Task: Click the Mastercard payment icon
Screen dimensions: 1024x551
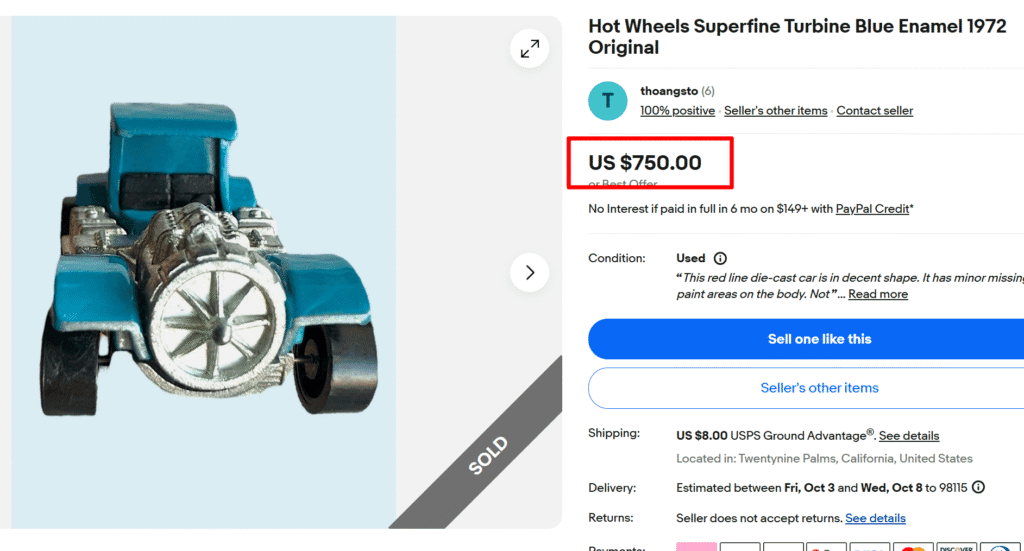Action: point(911,547)
